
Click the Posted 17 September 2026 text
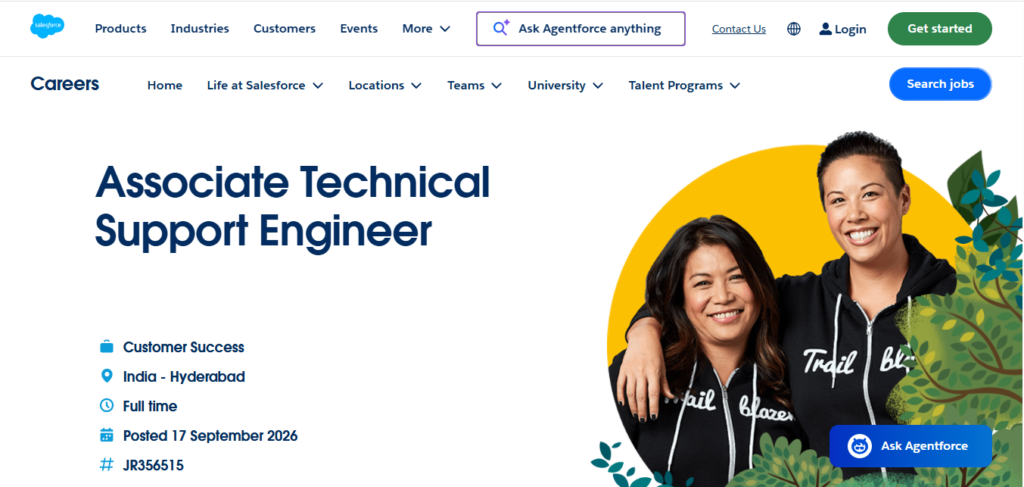210,435
